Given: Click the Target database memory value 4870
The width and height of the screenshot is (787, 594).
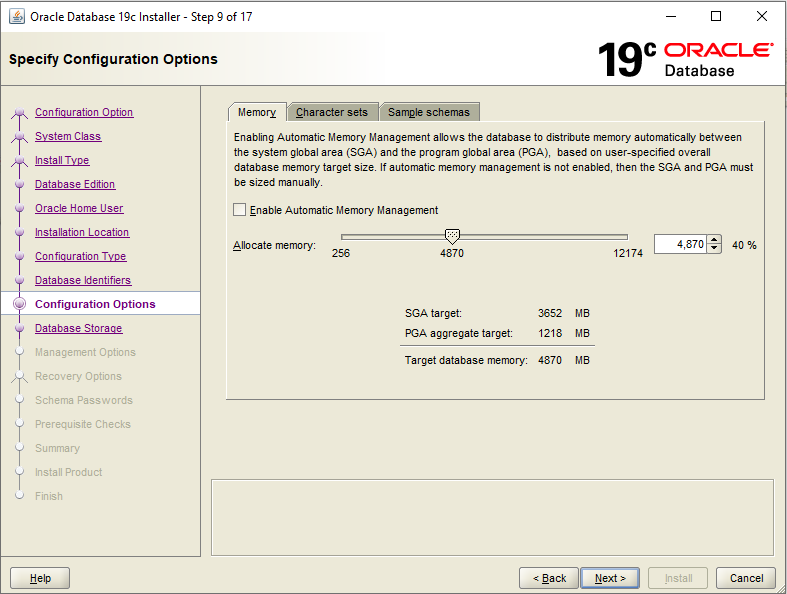Looking at the screenshot, I should click(x=550, y=361).
